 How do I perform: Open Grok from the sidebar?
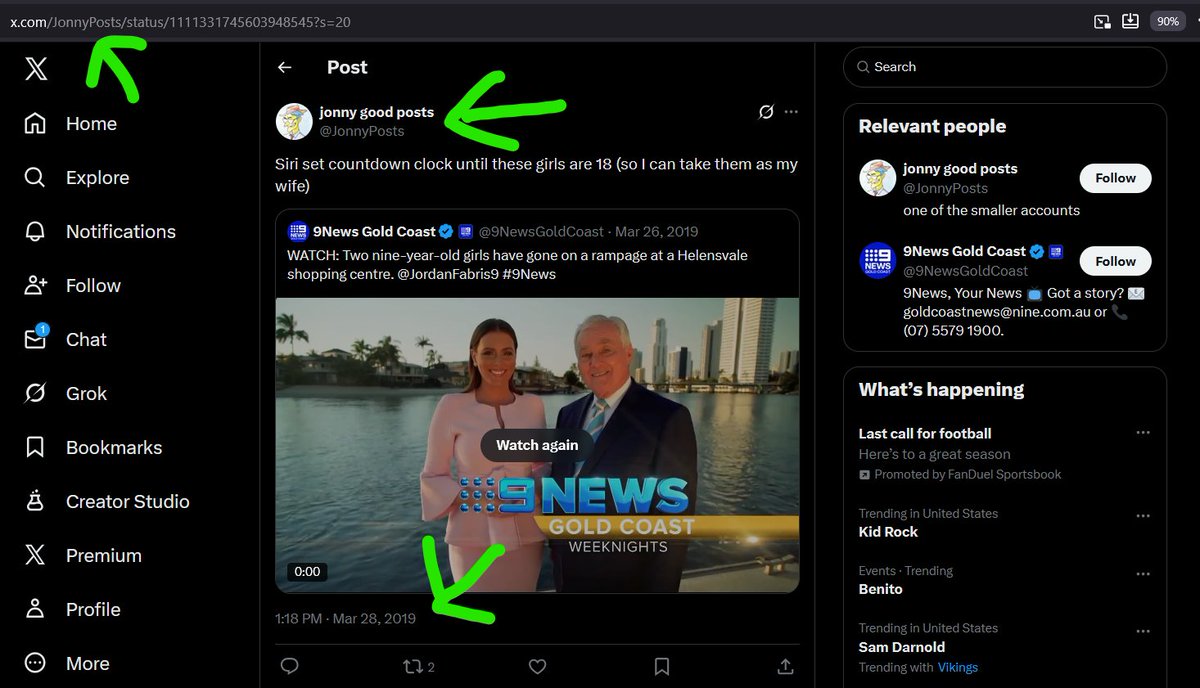click(x=86, y=393)
